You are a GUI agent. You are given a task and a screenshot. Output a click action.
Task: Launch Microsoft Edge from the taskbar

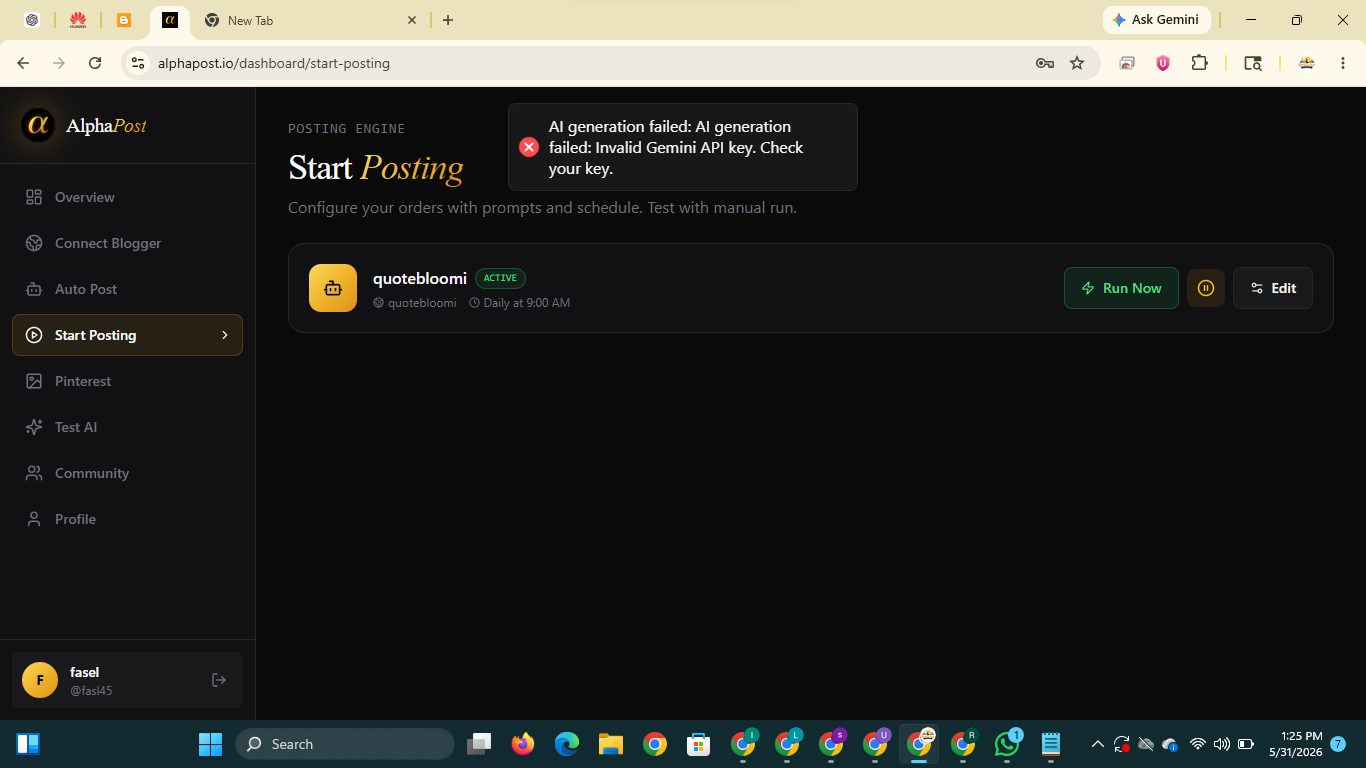tap(567, 744)
